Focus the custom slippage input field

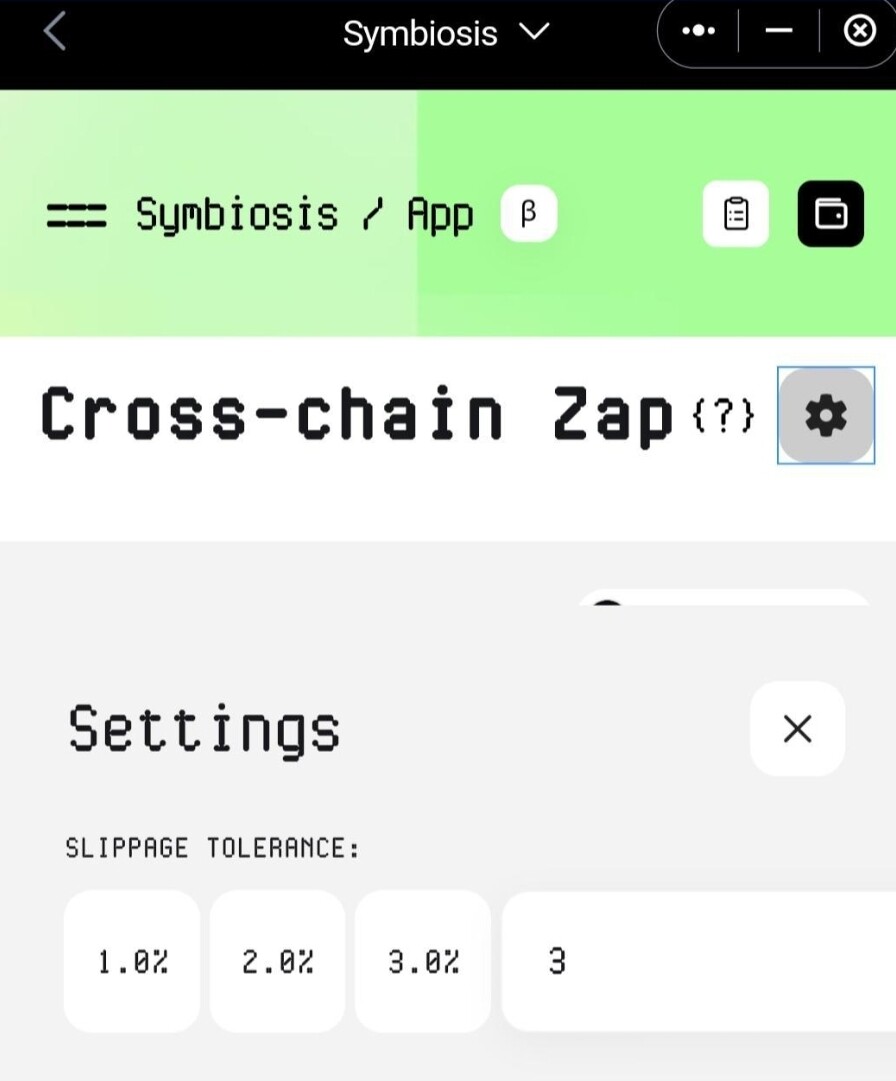[699, 960]
